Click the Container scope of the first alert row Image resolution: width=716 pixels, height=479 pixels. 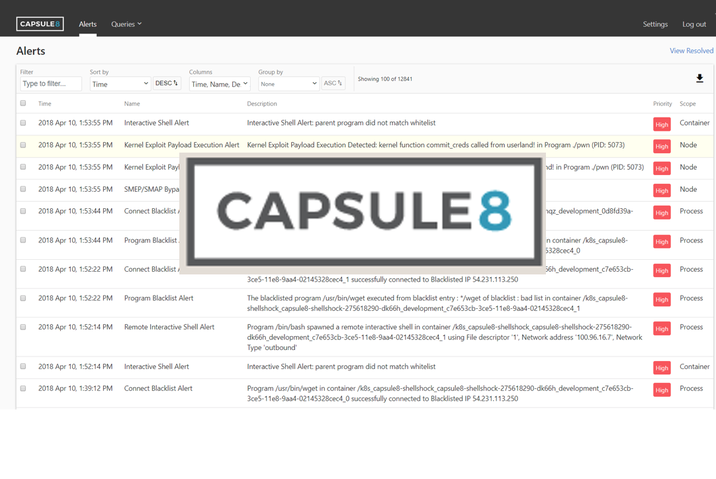pos(695,123)
